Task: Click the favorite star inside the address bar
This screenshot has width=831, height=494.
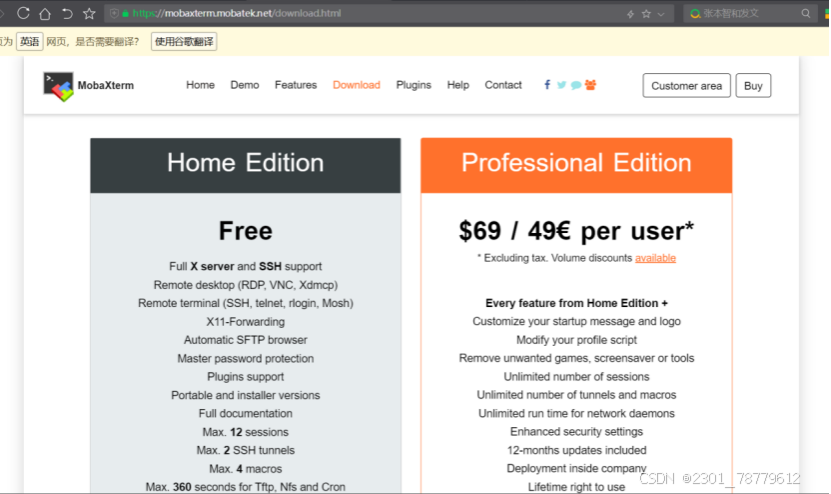Action: 646,14
